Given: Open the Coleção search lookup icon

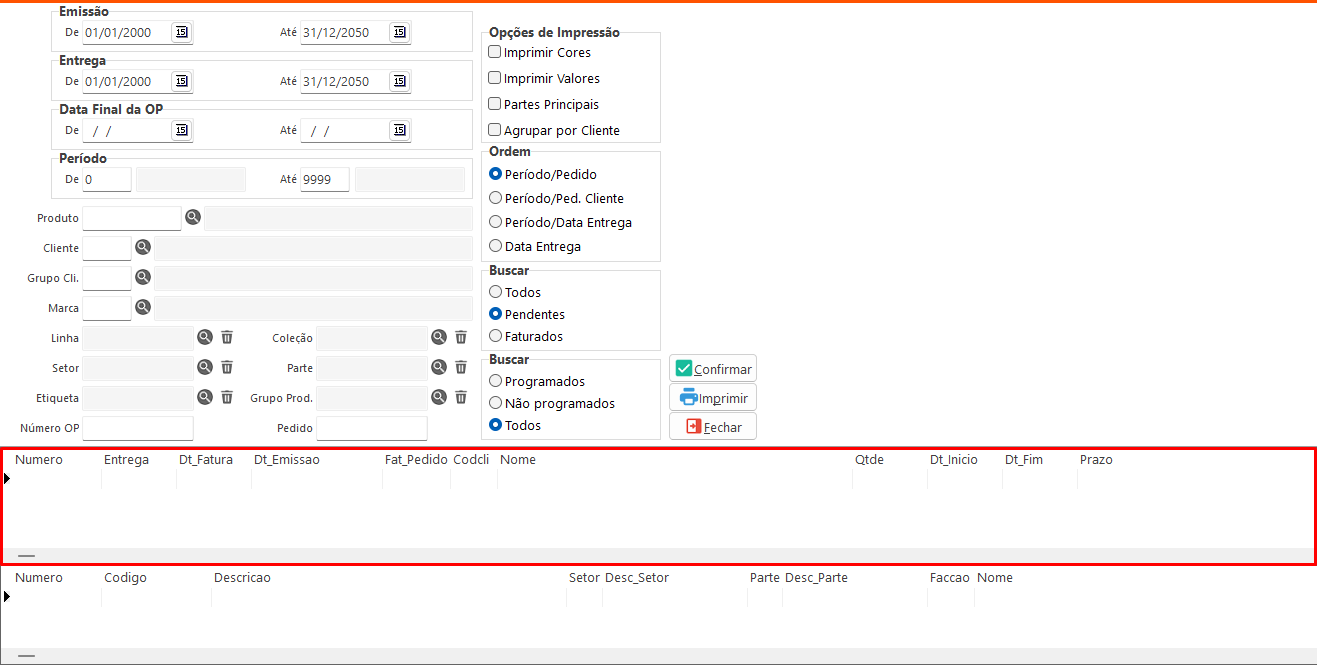Looking at the screenshot, I should coord(439,337).
